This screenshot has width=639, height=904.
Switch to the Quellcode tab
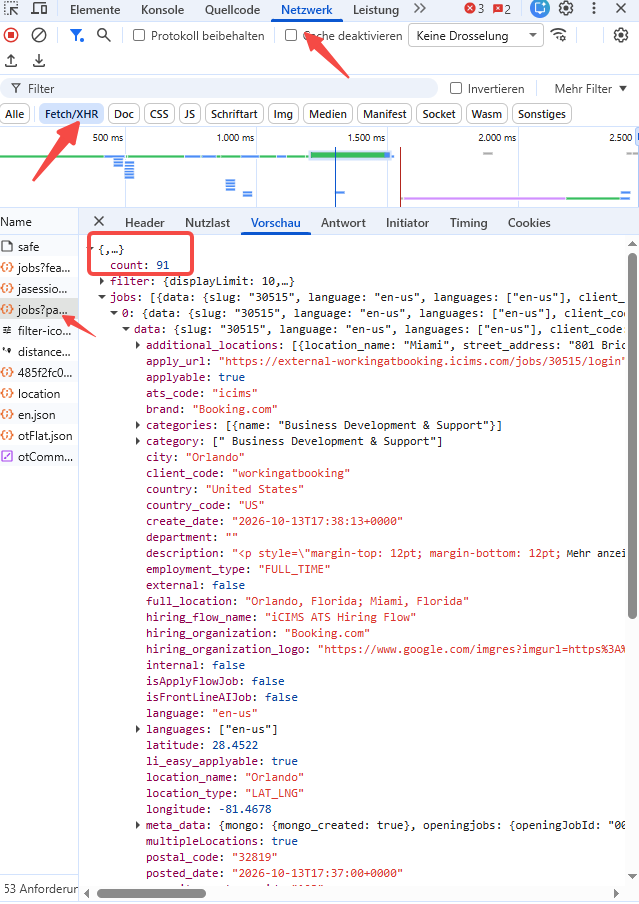pyautogui.click(x=232, y=10)
